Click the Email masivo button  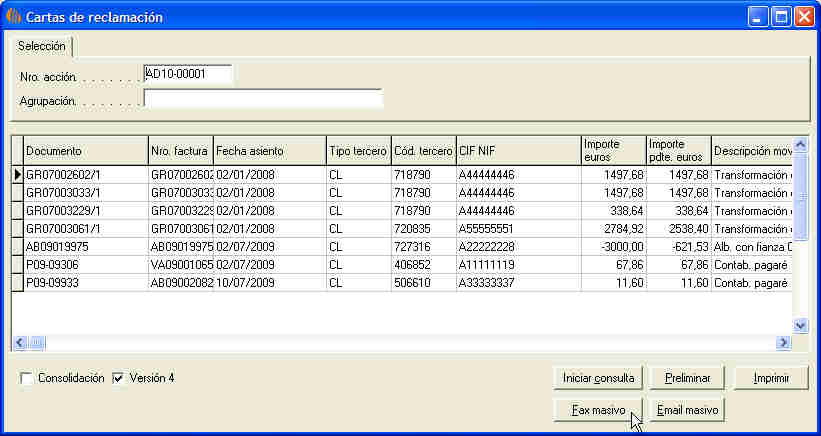687,410
